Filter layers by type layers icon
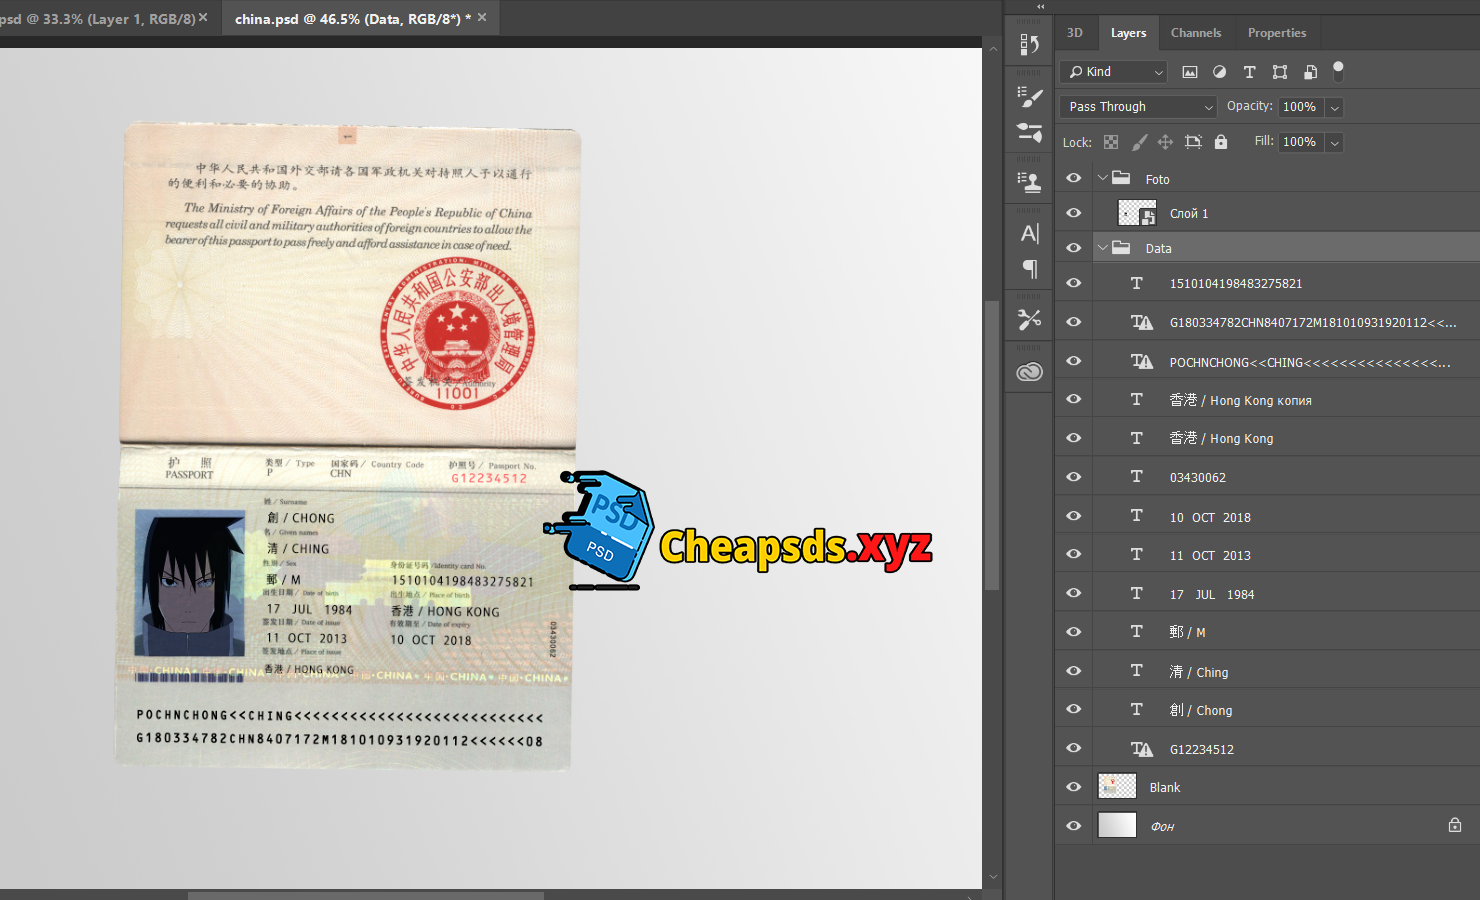The width and height of the screenshot is (1480, 900). click(x=1249, y=72)
